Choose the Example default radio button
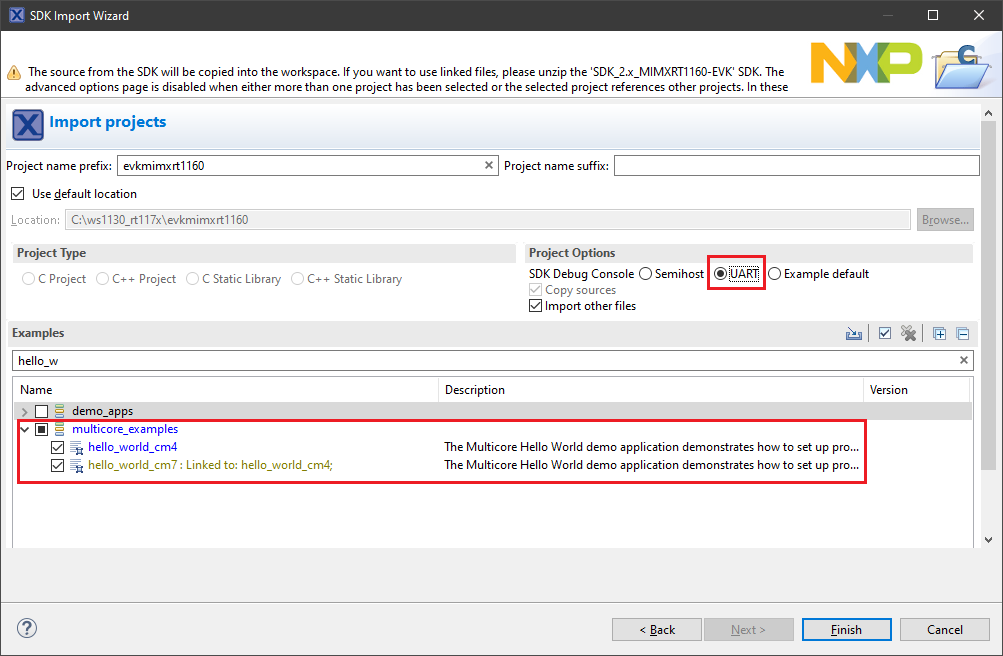This screenshot has height=656, width=1003. [775, 274]
